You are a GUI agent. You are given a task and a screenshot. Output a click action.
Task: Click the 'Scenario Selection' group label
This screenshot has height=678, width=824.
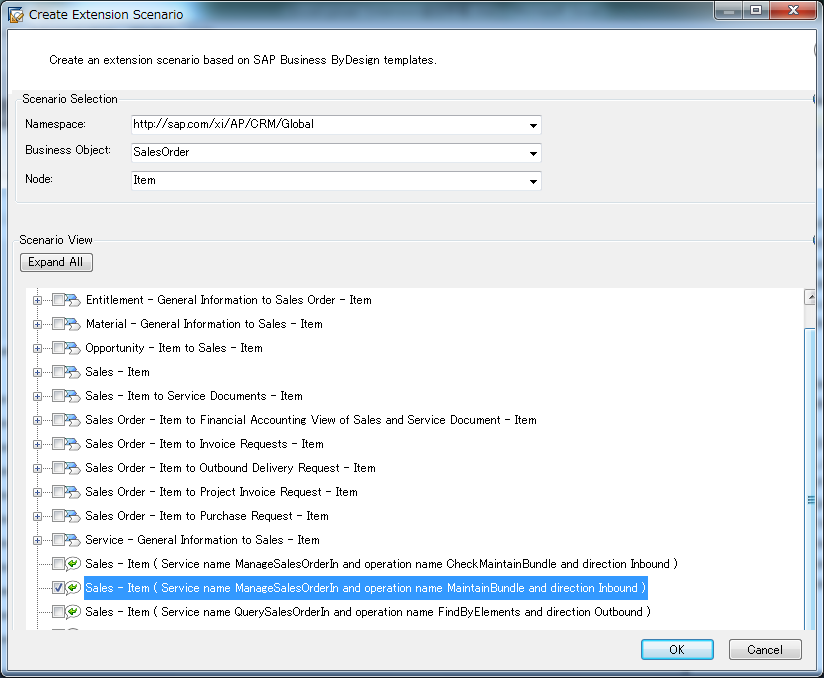pyautogui.click(x=70, y=99)
